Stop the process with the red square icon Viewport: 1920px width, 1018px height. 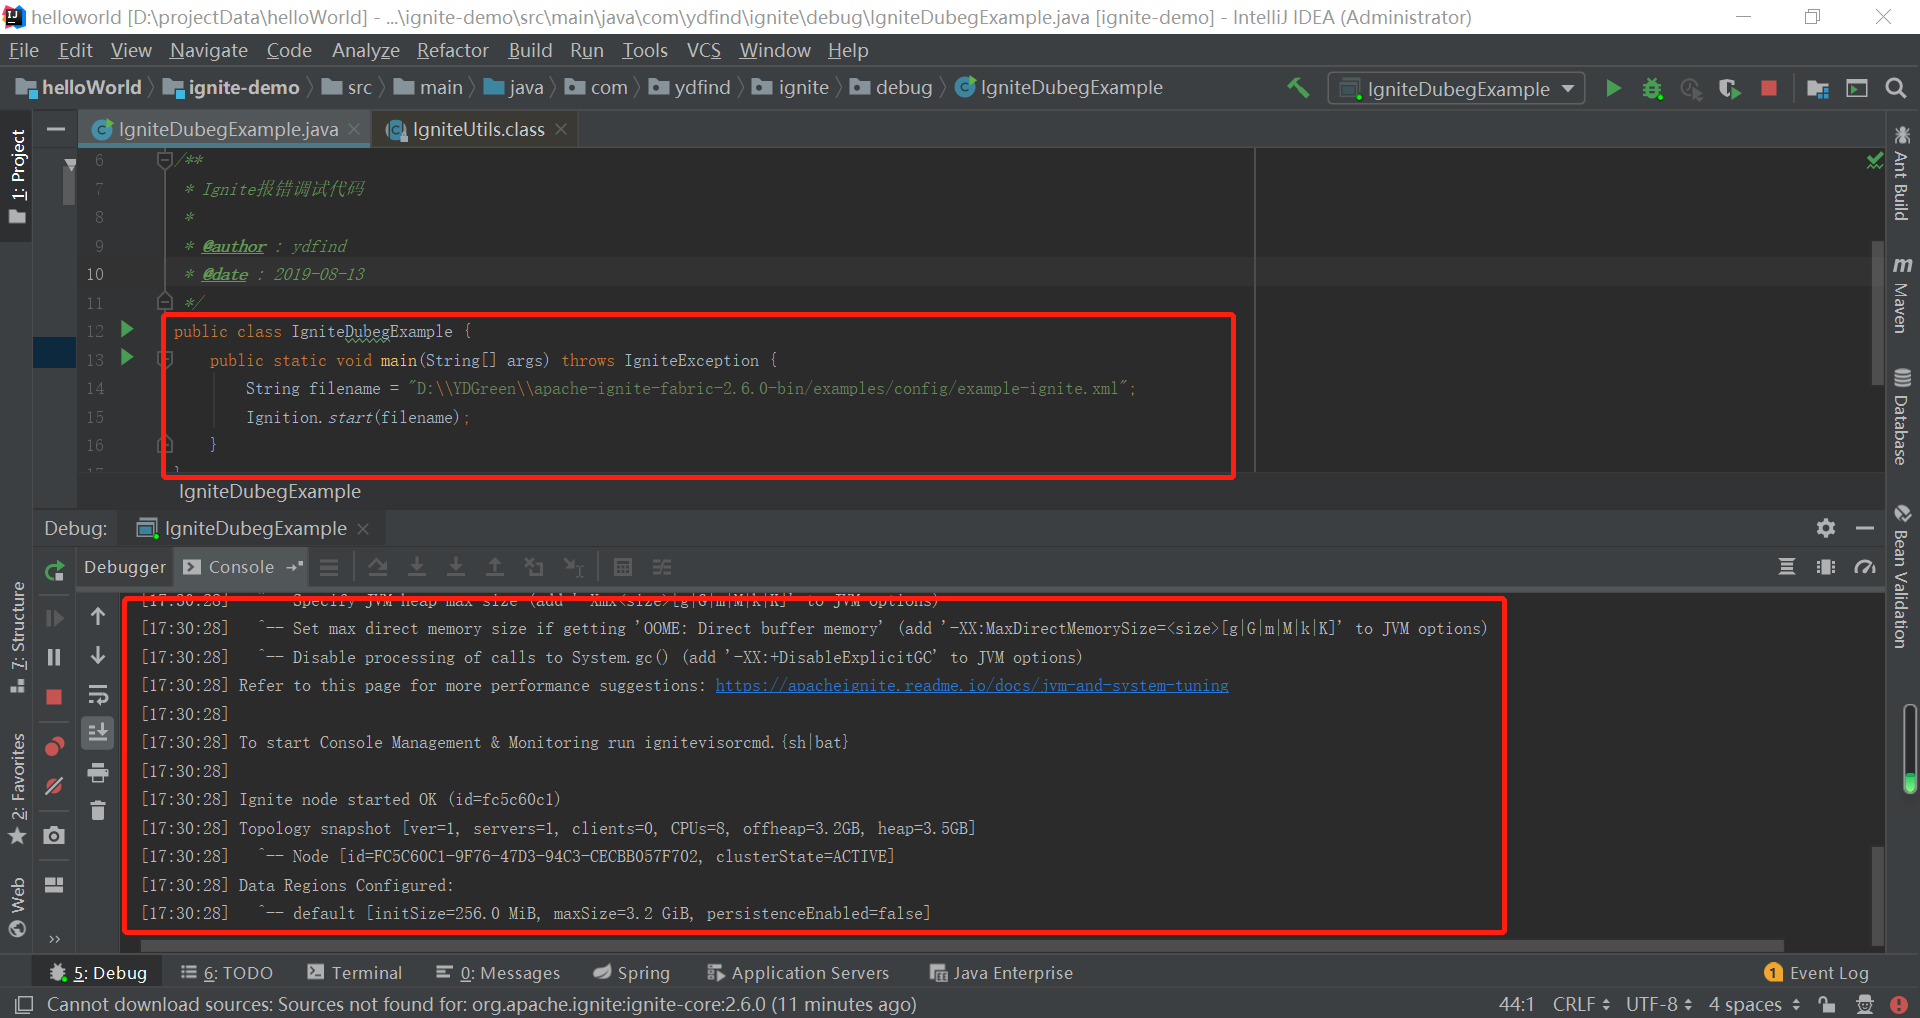tap(1768, 88)
